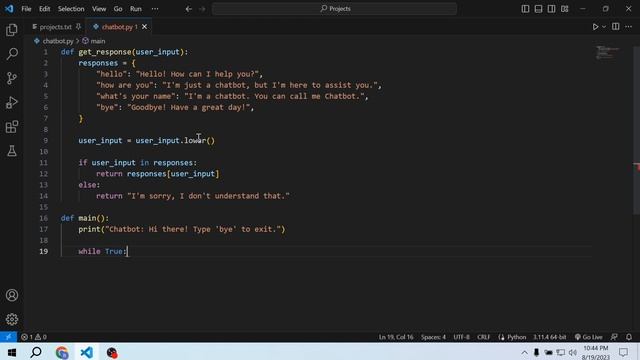Toggle the primary side bar layout icon
The height and width of the screenshot is (360, 640).
(x=525, y=9)
